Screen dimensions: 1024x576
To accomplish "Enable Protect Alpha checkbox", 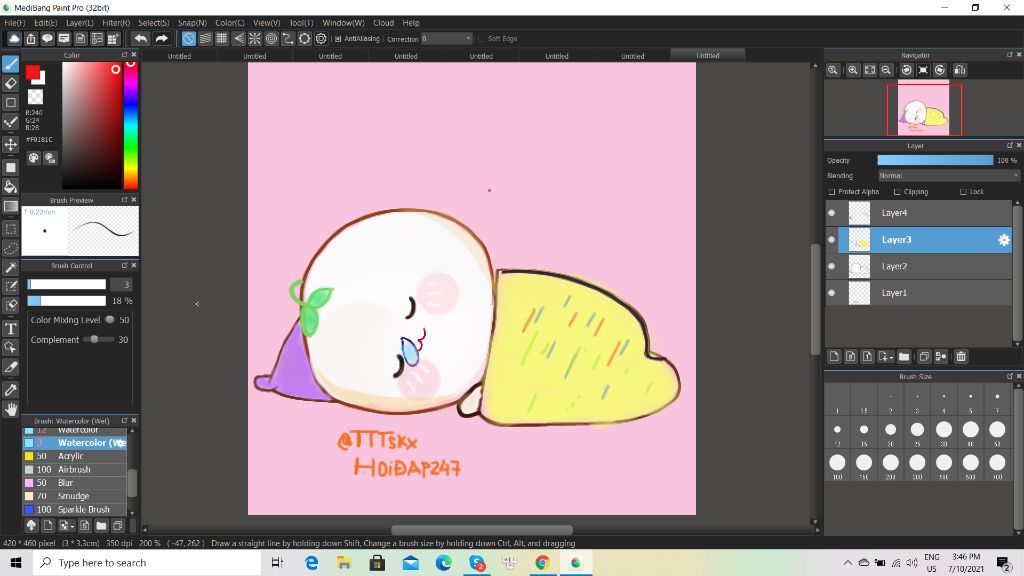I will click(831, 192).
